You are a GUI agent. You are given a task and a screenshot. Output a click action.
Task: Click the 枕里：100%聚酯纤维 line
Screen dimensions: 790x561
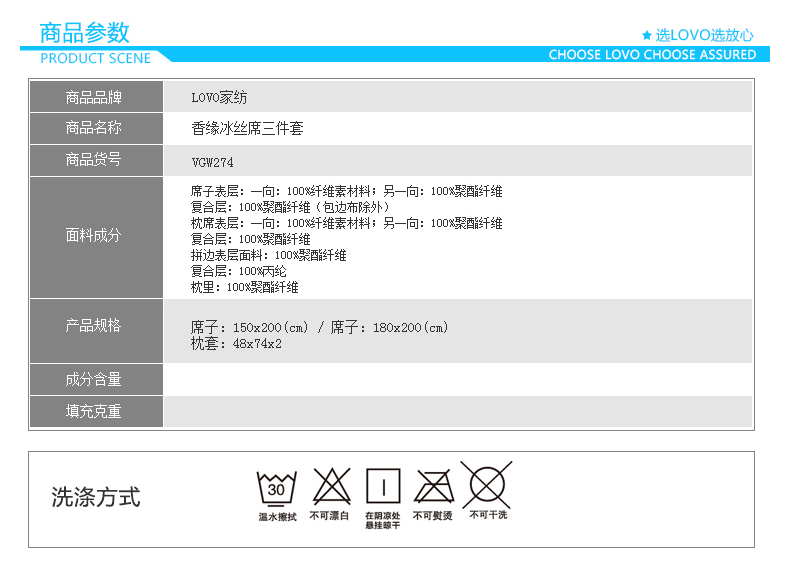point(245,287)
